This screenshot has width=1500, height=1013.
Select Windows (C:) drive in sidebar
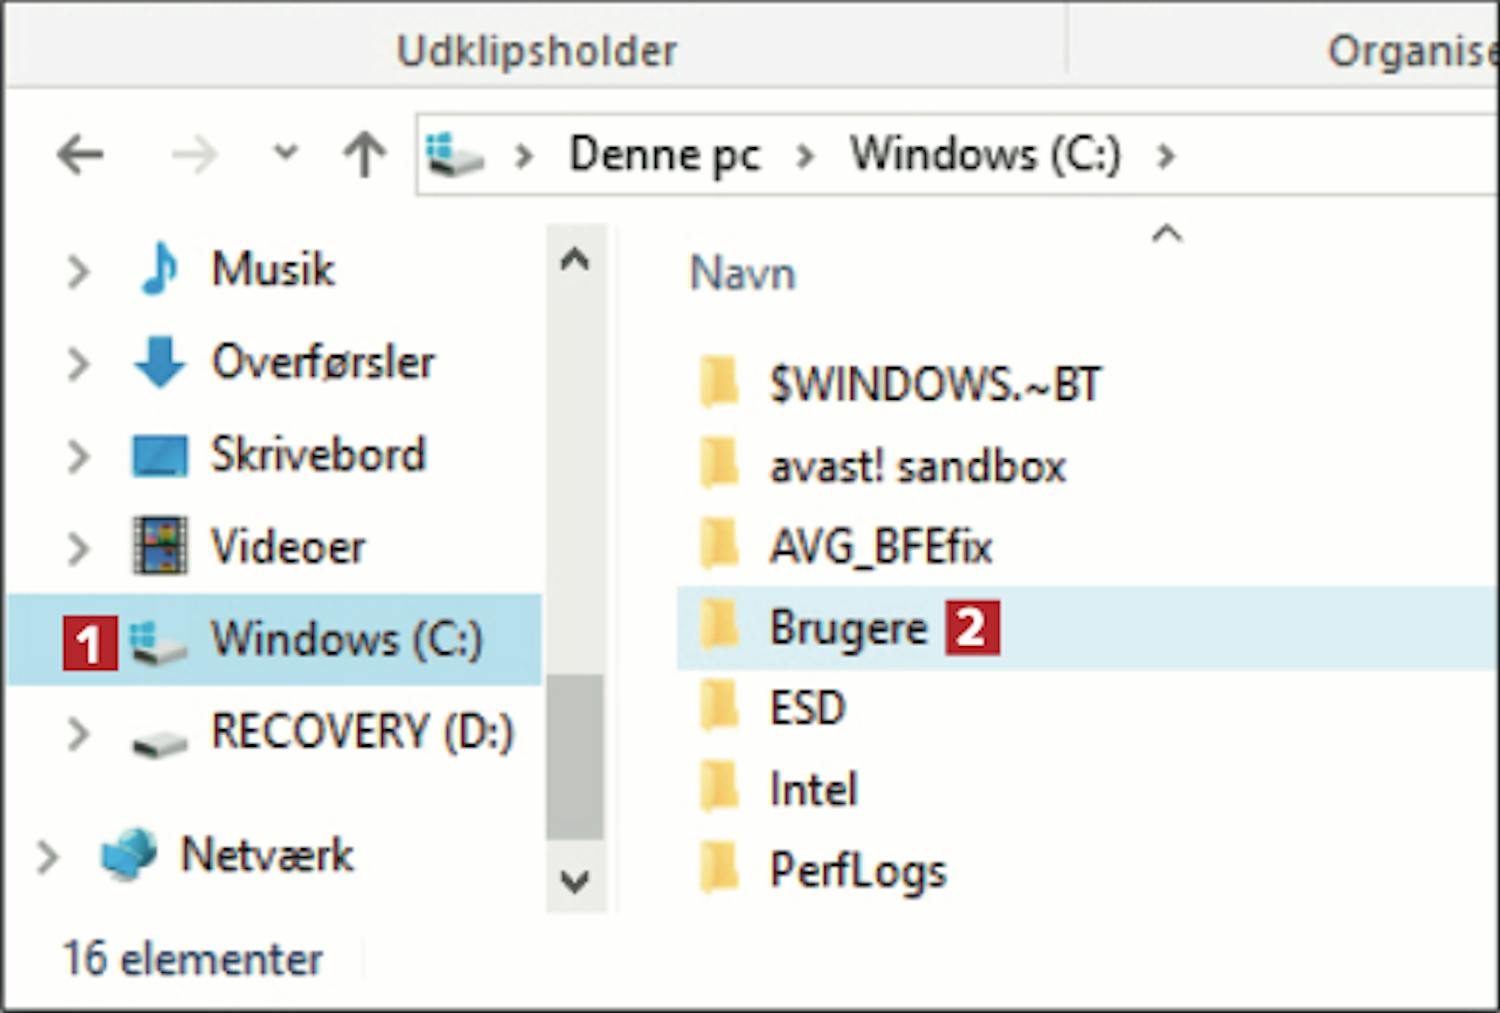coord(274,639)
